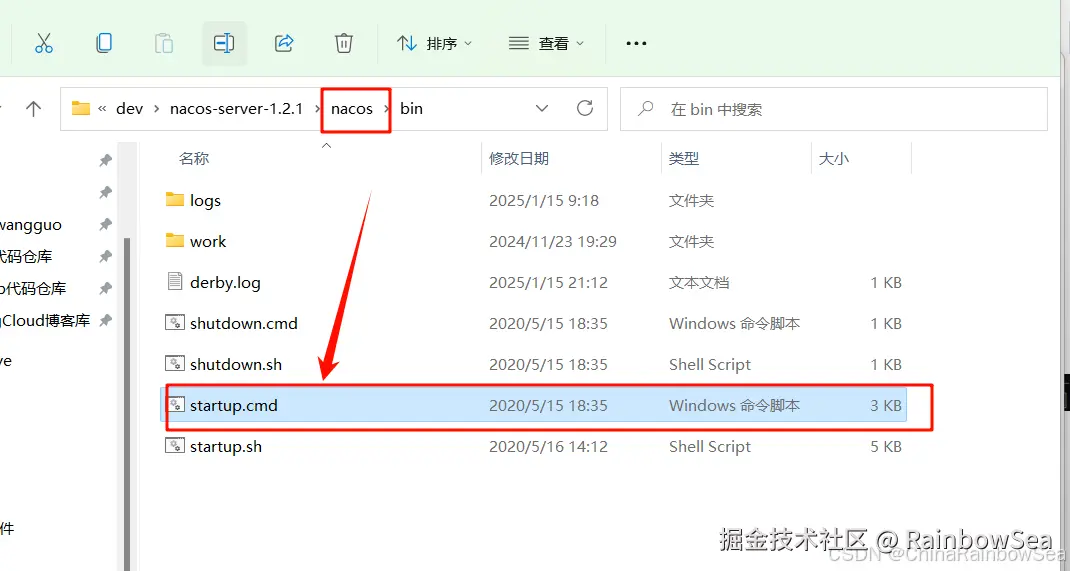
Task: Open the 排序 sort dropdown
Action: coord(435,44)
